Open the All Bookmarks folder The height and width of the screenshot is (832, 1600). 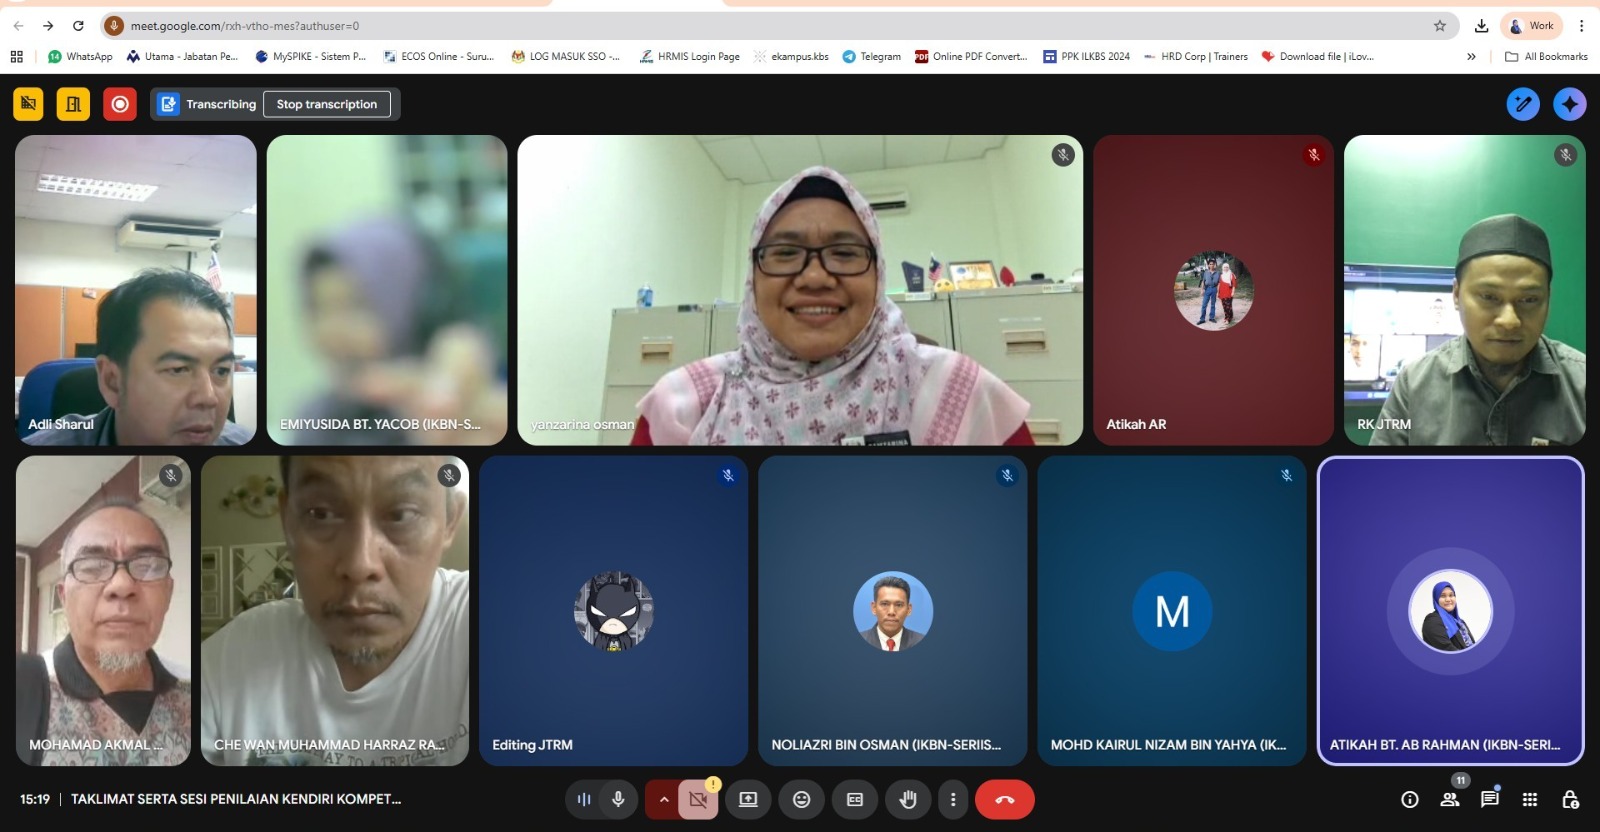1546,57
